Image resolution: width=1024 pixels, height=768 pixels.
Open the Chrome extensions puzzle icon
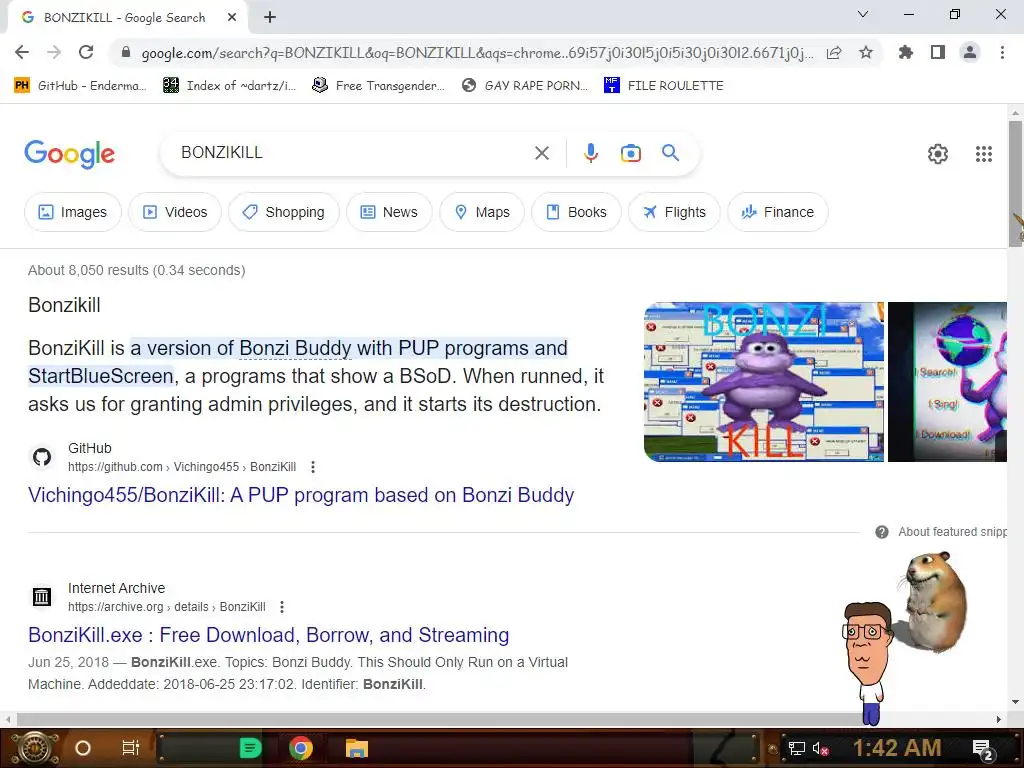906,52
